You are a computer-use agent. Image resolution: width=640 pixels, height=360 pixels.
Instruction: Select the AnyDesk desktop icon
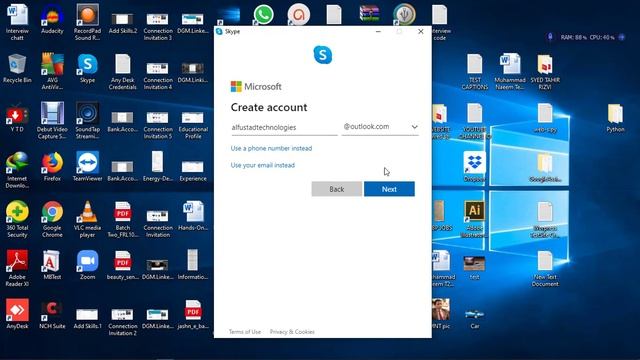pos(17,314)
